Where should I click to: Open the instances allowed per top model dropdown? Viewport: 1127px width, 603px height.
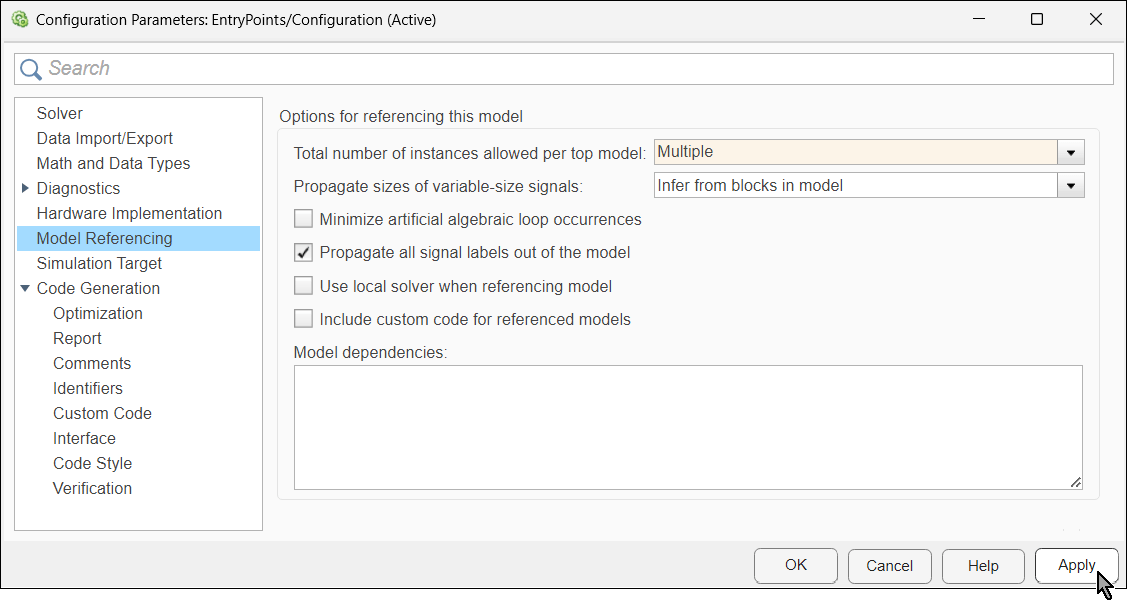[1070, 151]
